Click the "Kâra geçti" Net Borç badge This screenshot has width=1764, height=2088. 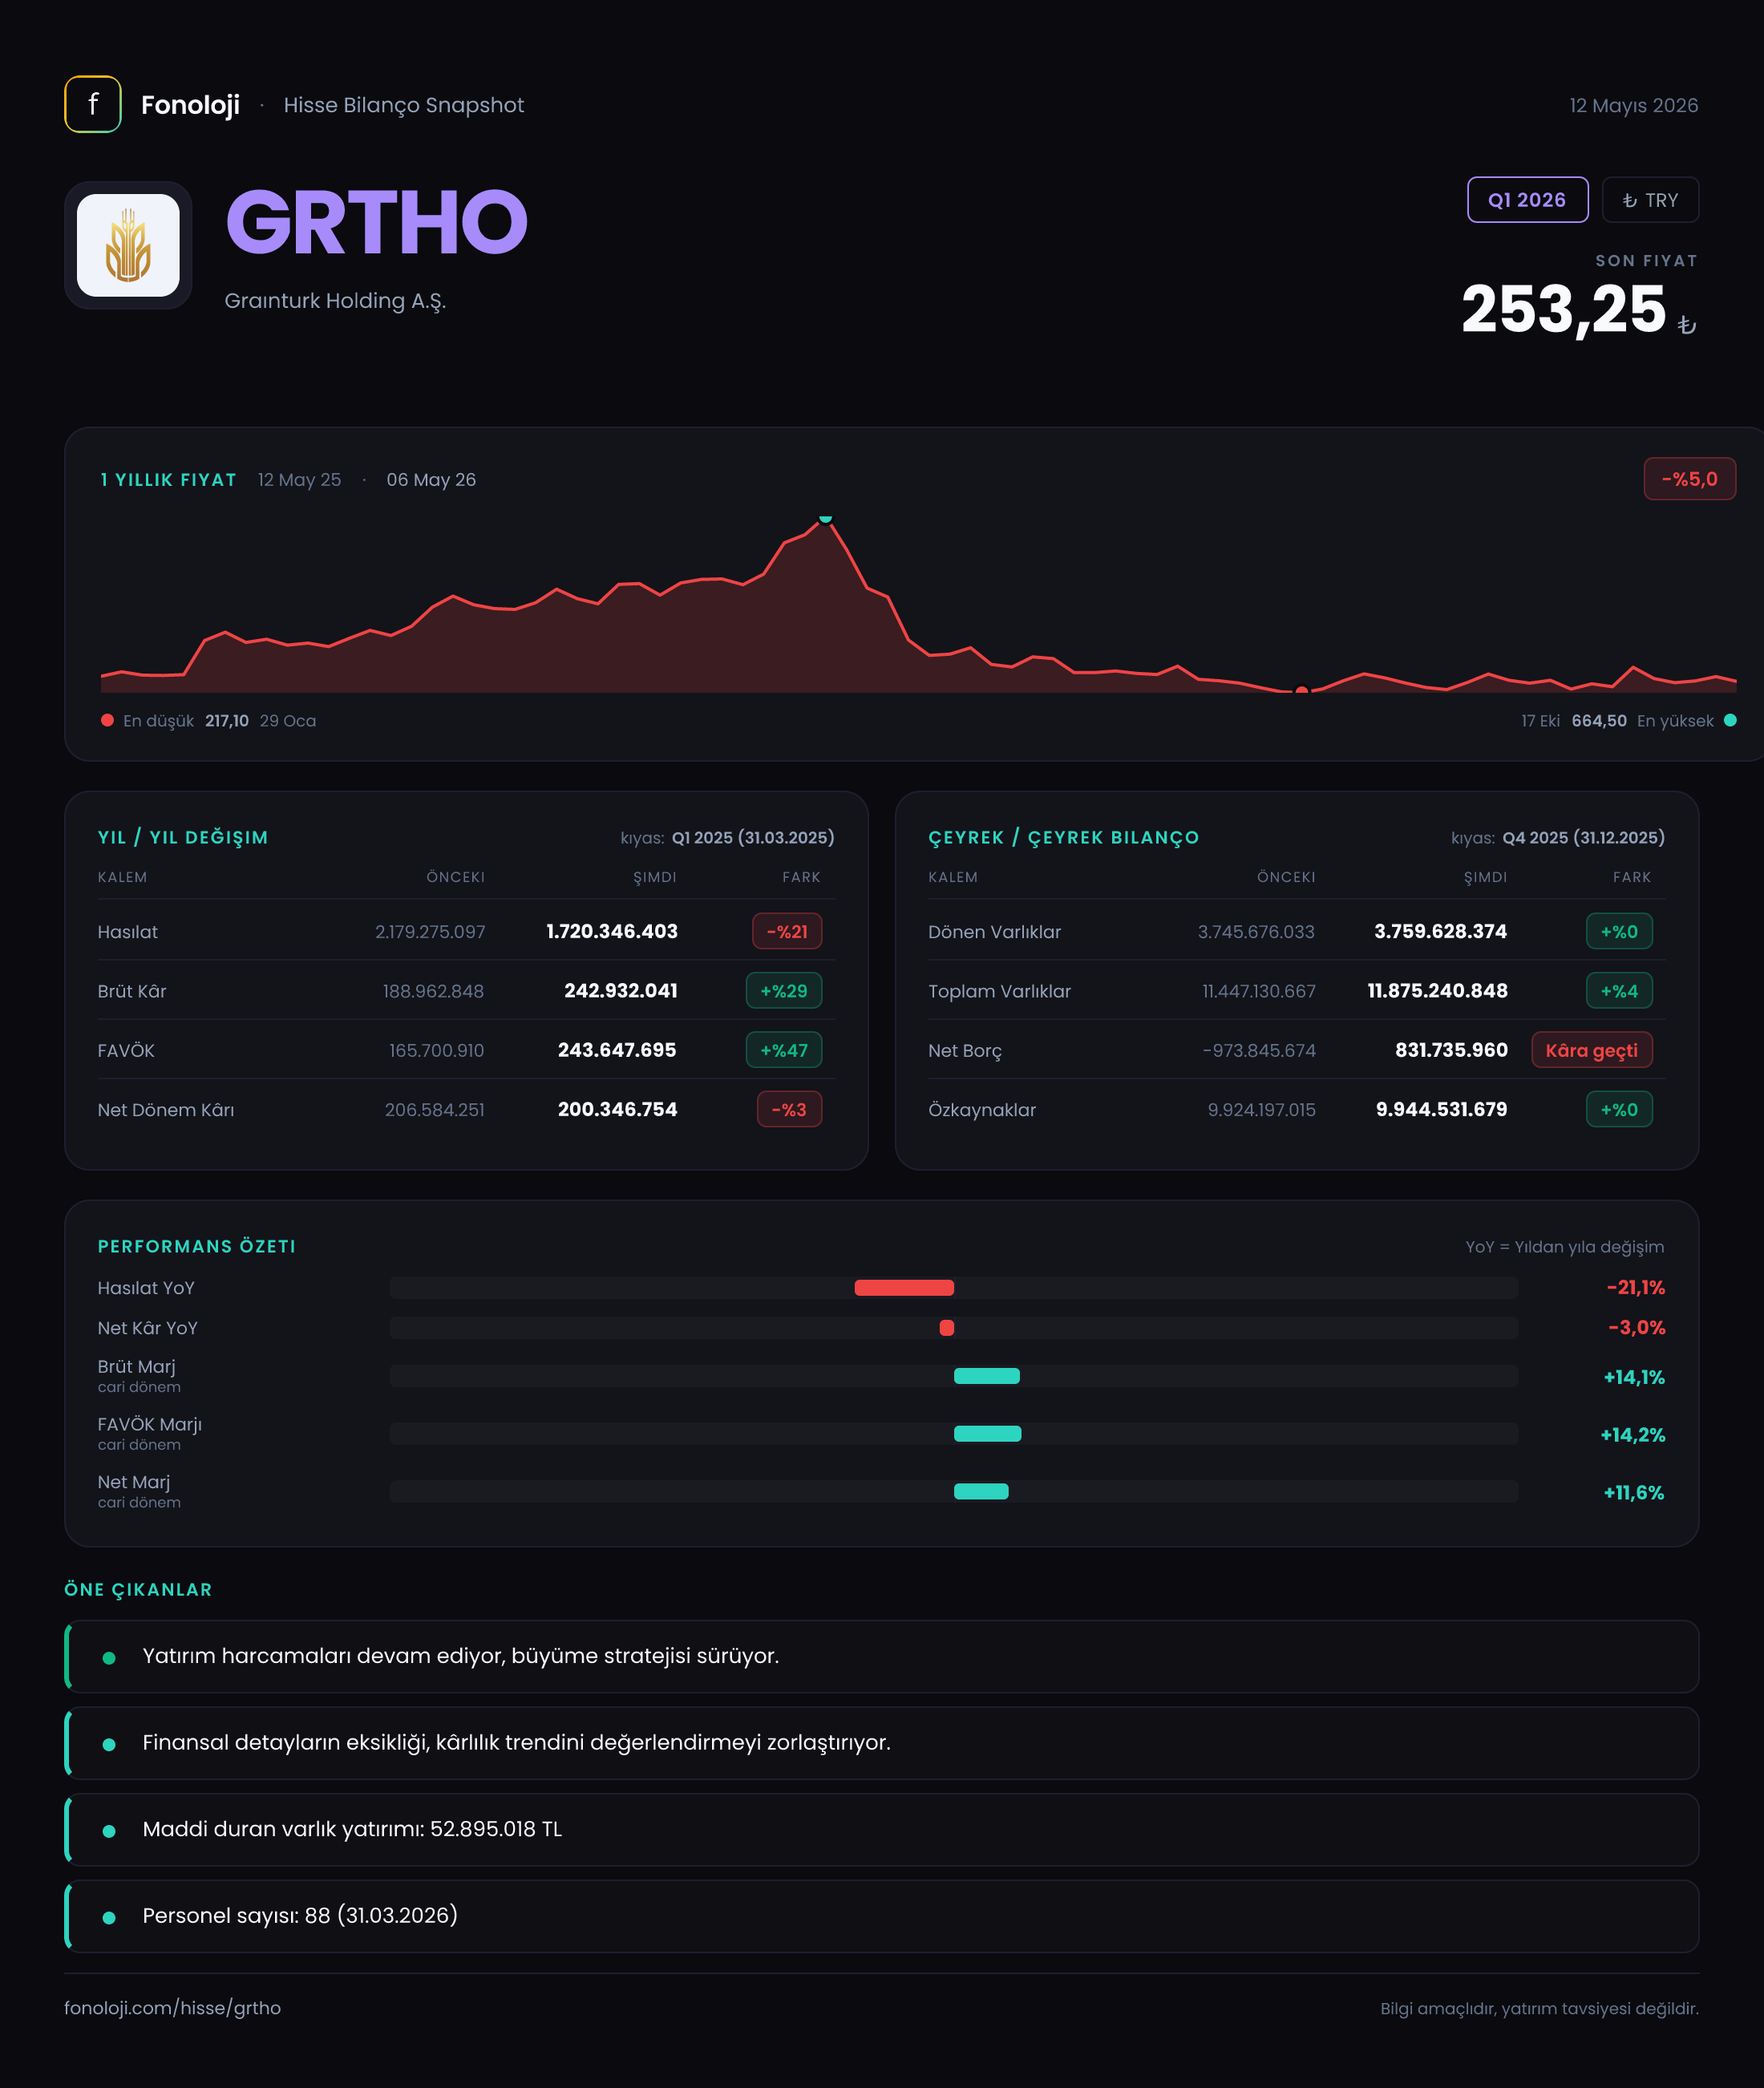1591,1050
